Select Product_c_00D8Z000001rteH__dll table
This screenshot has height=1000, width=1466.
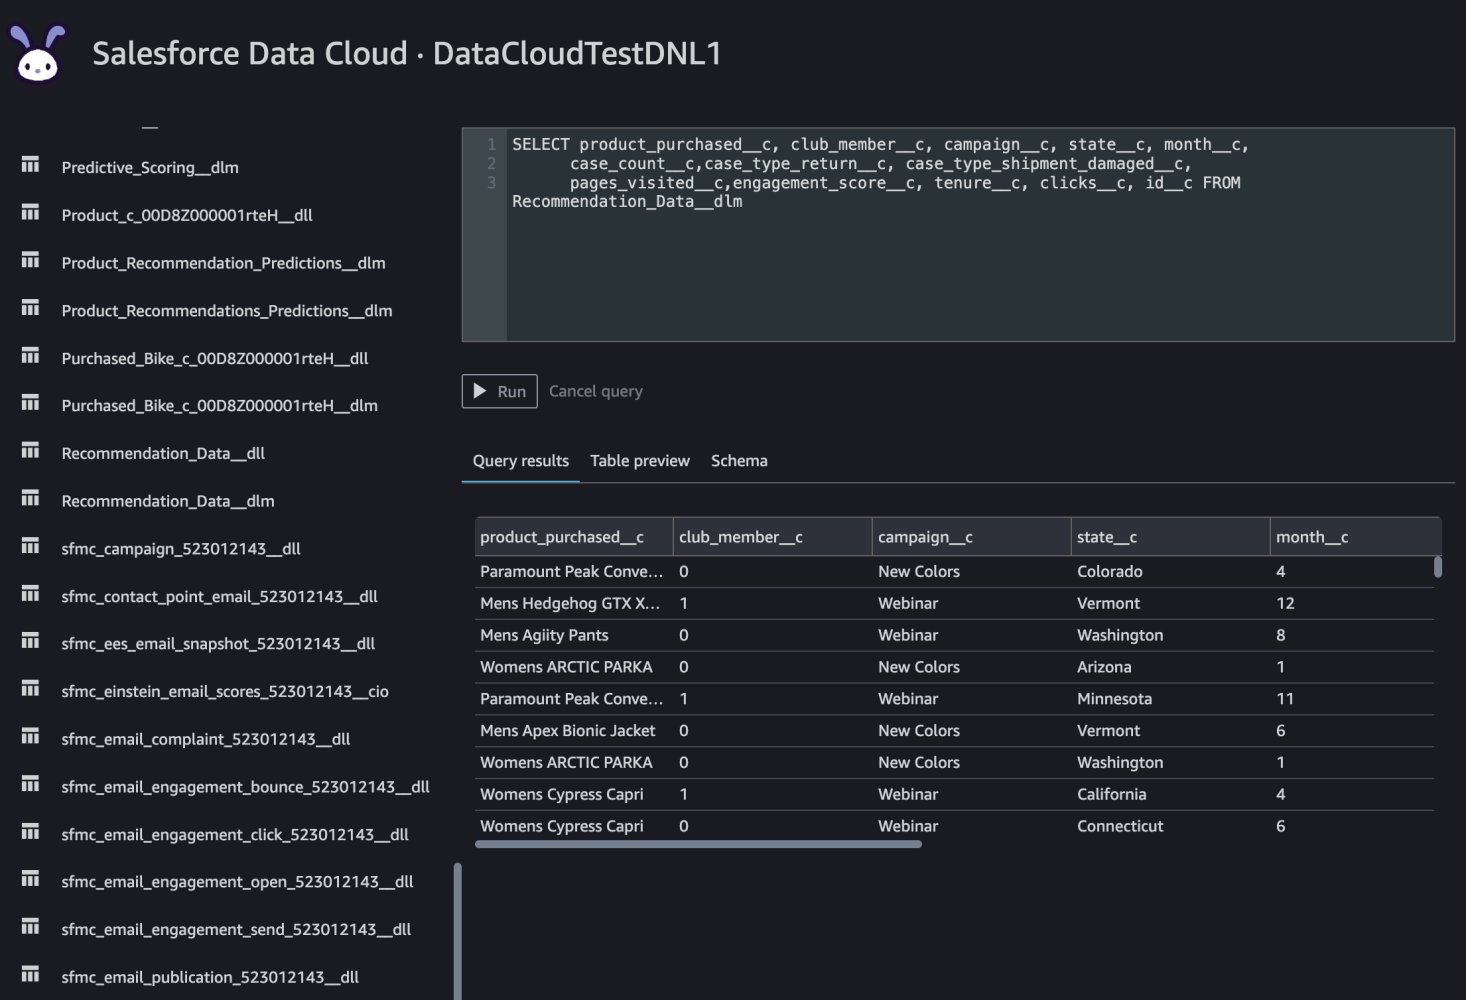point(187,215)
